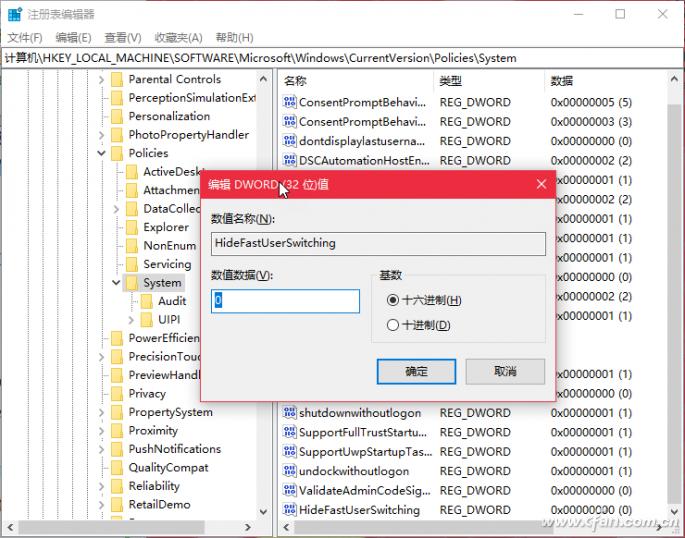Select the System key in the tree
Viewport: 685px width, 538px height.
point(162,283)
